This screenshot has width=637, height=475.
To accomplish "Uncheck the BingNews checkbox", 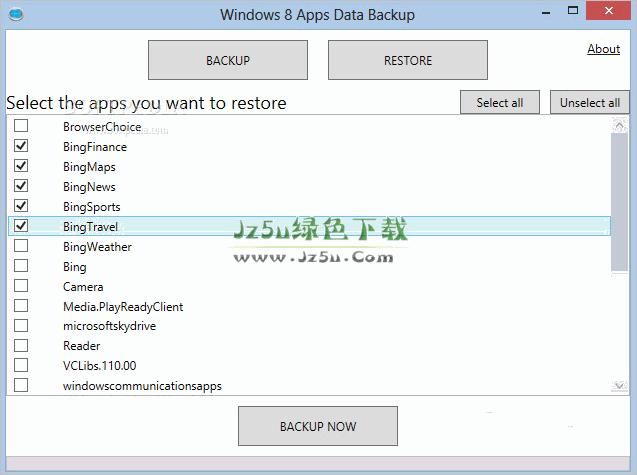I will click(x=21, y=186).
